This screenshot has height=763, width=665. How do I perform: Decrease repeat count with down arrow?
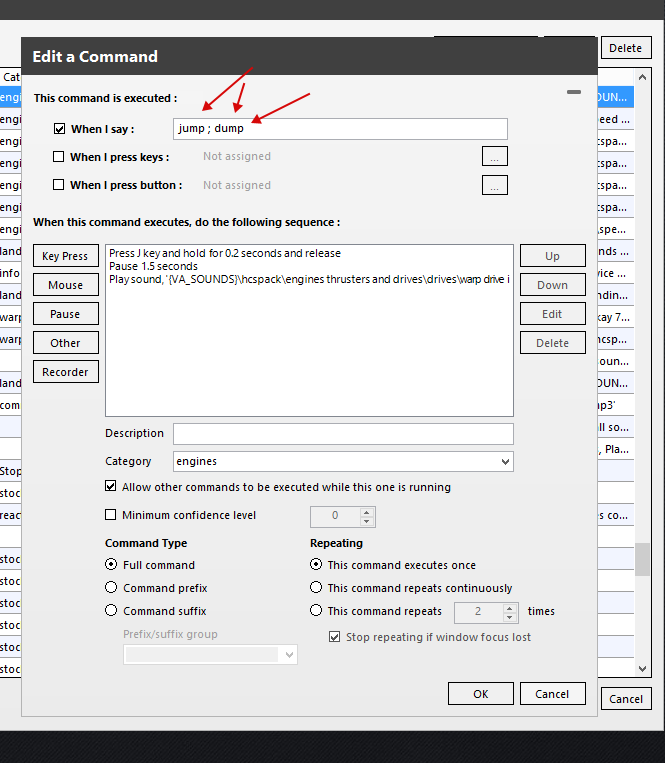tap(511, 616)
